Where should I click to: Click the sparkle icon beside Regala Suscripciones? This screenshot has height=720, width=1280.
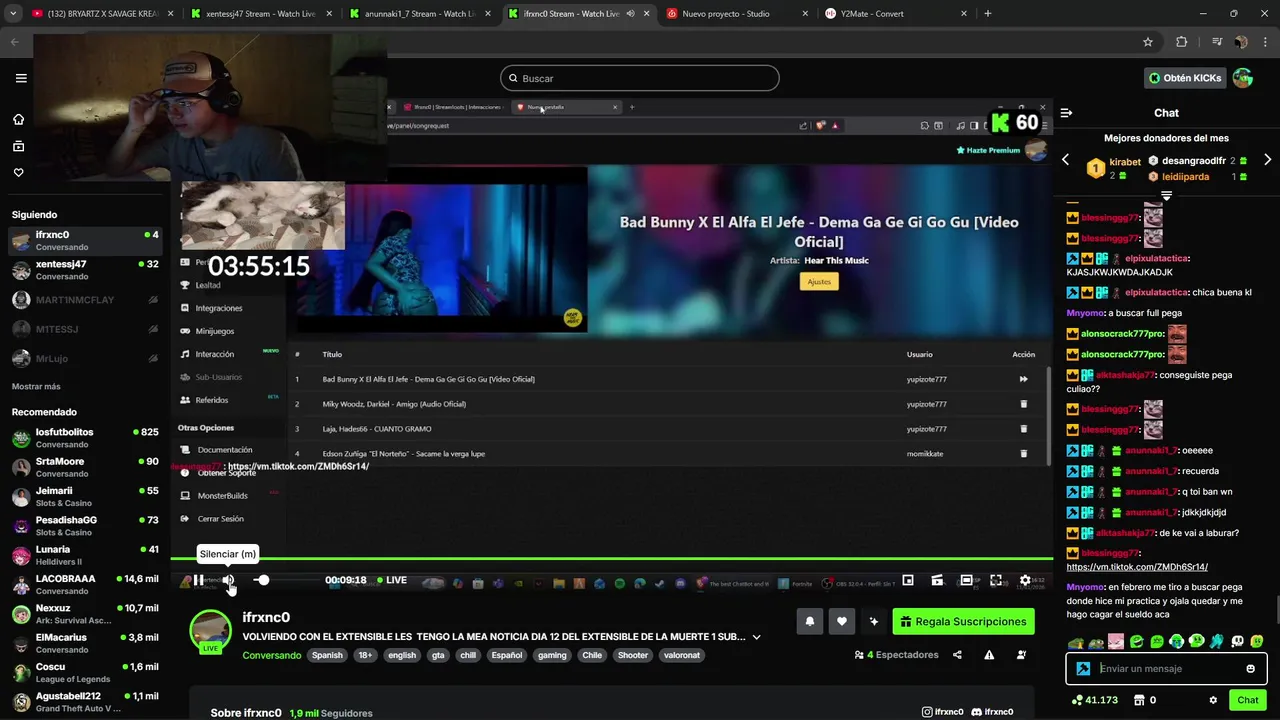873,621
